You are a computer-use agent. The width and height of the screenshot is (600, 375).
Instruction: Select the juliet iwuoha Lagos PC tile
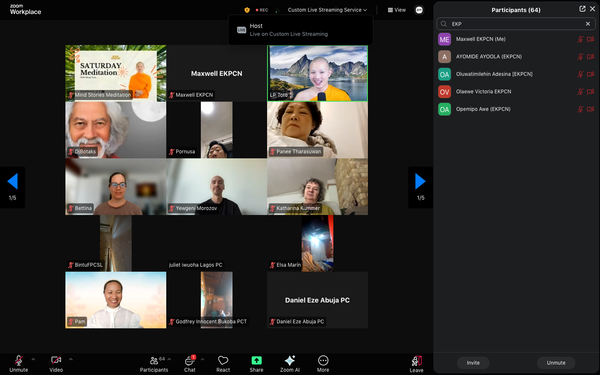click(x=217, y=243)
